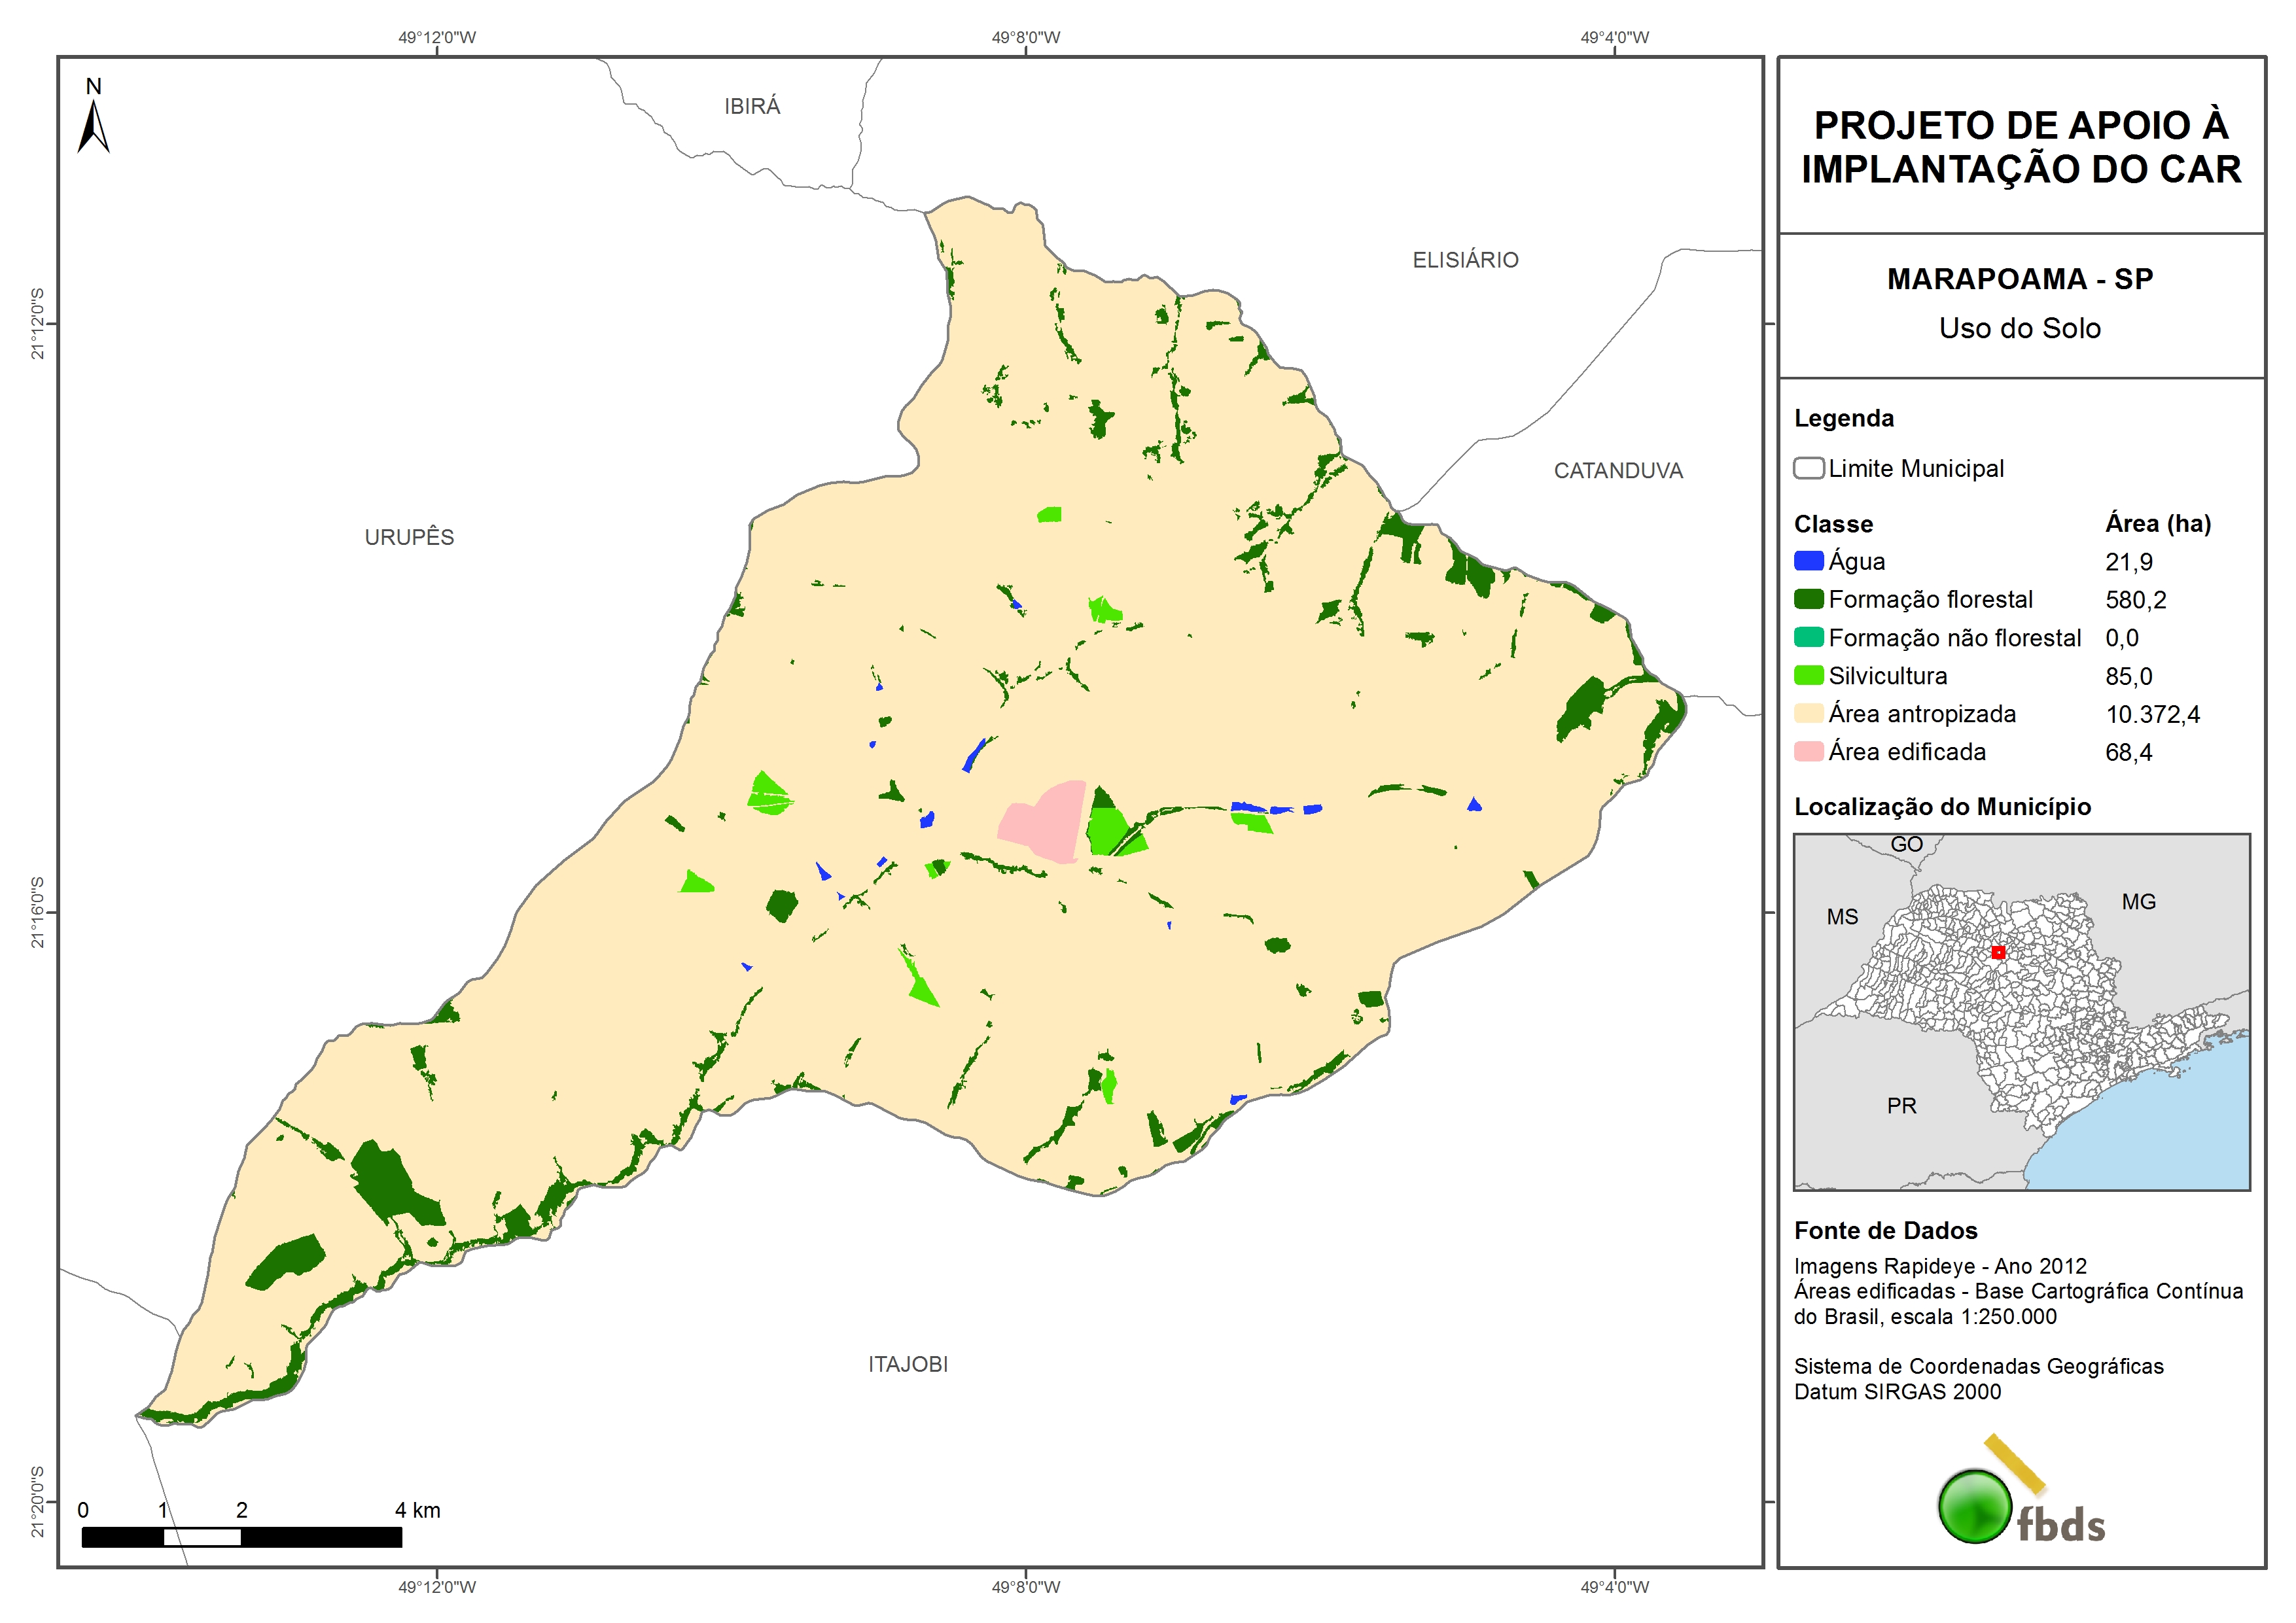Click the ELISIÁRIO municipality label
The width and height of the screenshot is (2296, 1623).
pyautogui.click(x=1465, y=260)
